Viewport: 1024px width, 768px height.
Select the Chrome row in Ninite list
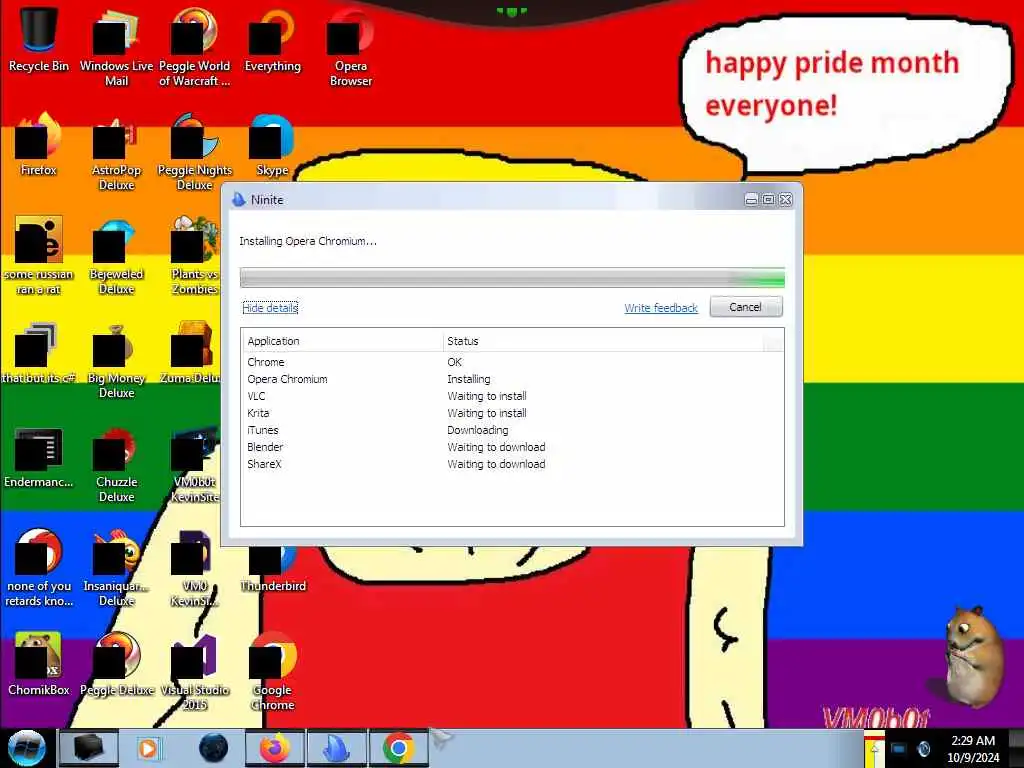click(x=512, y=362)
